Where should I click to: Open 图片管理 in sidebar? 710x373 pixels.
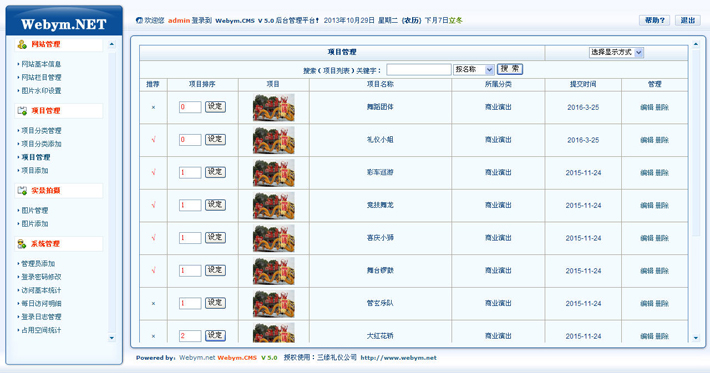coord(35,210)
